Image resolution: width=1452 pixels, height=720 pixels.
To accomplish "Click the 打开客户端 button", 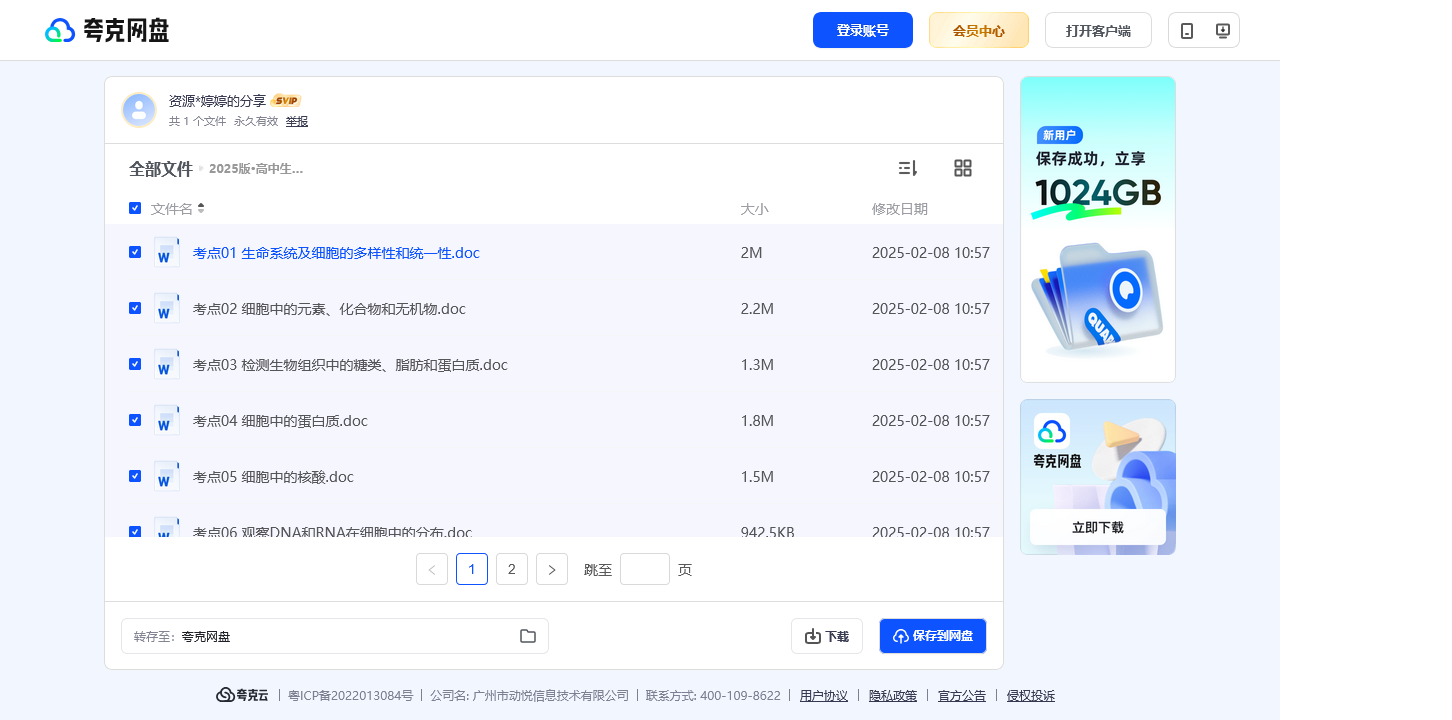I will pyautogui.click(x=1098, y=30).
